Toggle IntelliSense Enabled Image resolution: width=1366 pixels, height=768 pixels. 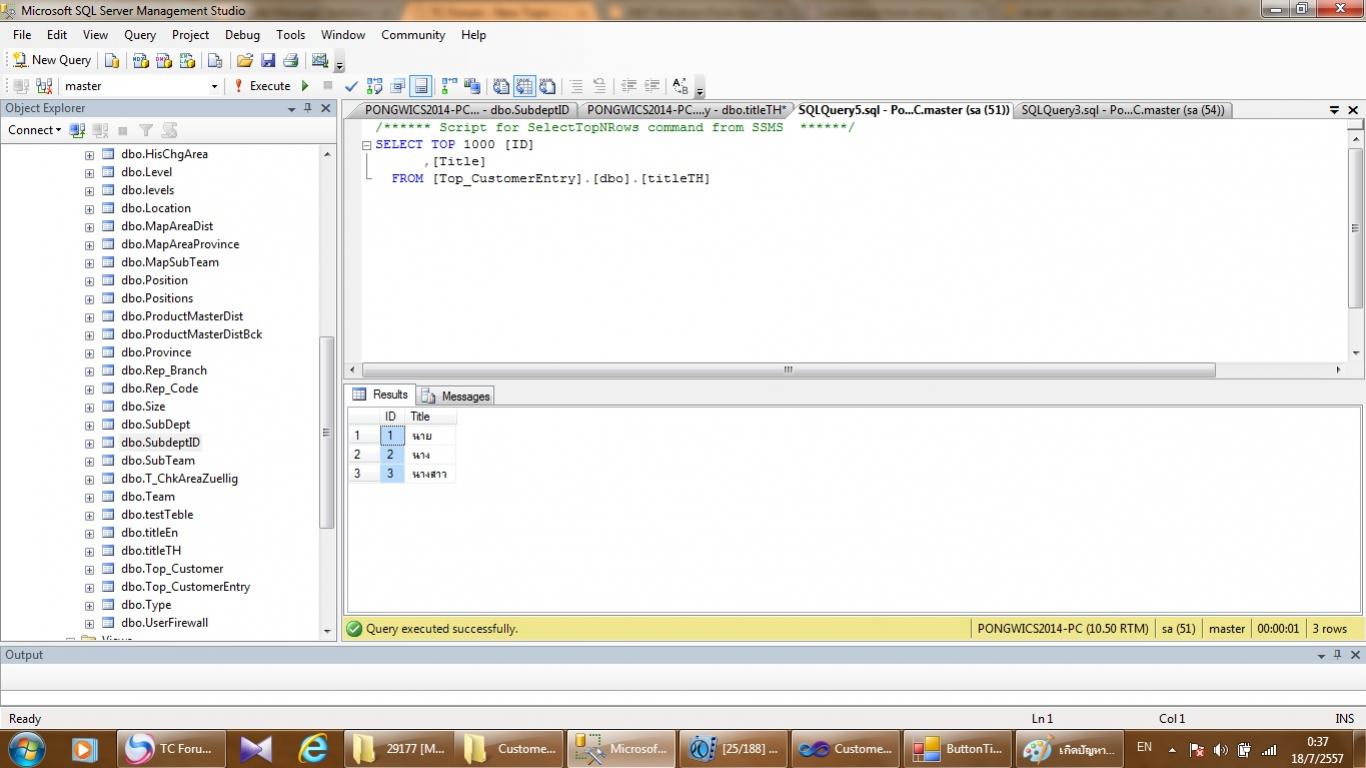pos(421,86)
